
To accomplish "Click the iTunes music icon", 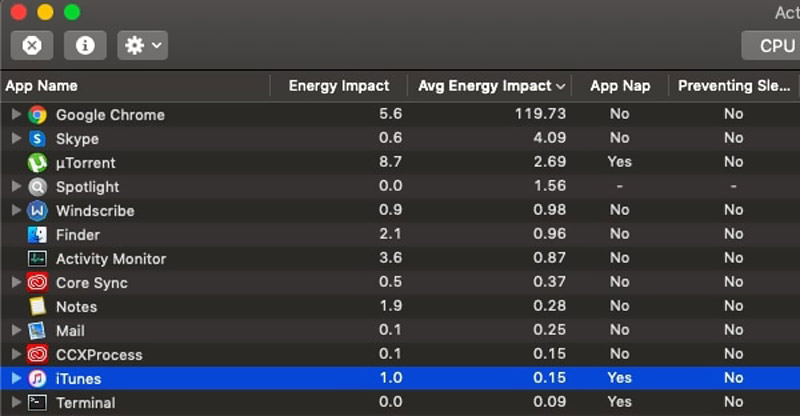I will 38,379.
